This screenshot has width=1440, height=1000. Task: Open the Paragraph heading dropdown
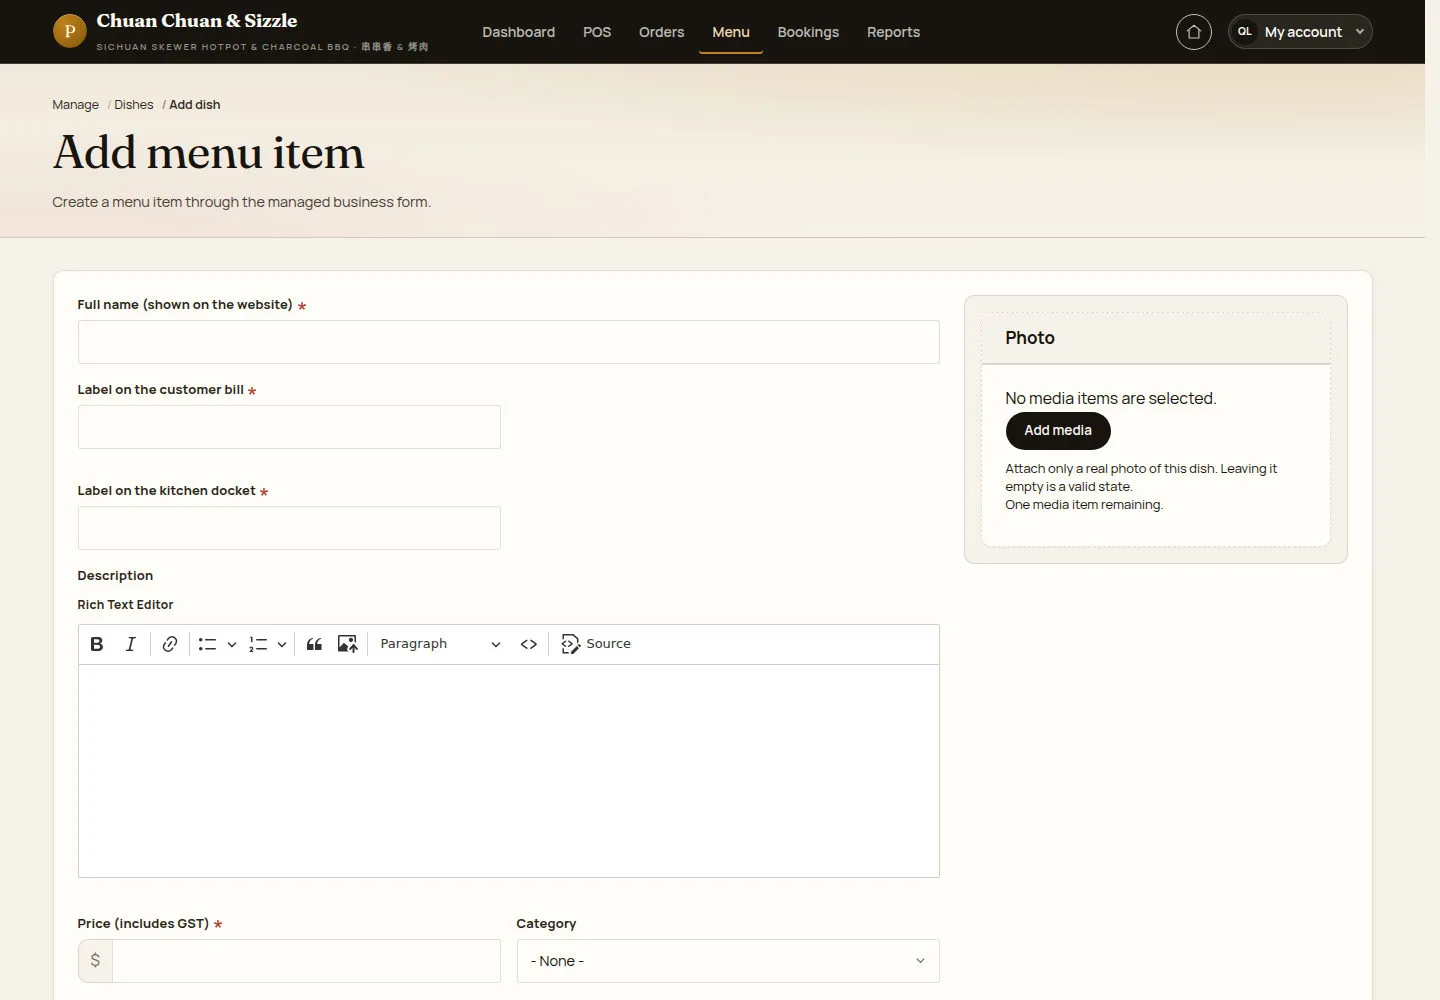point(440,644)
